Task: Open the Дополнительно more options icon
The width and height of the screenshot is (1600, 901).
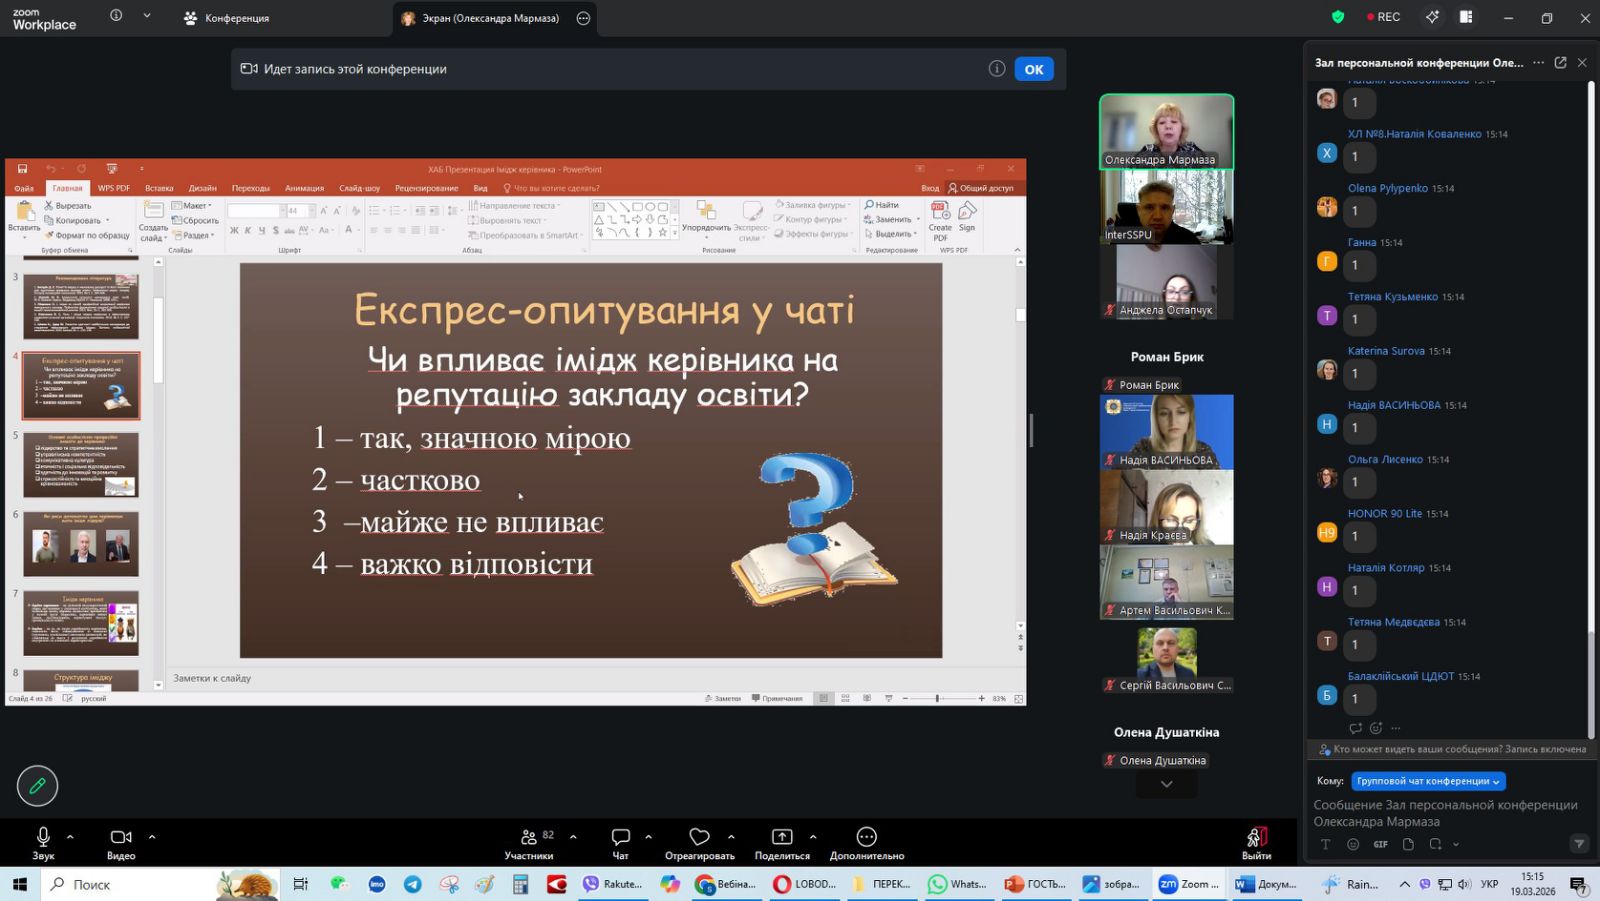Action: point(866,843)
